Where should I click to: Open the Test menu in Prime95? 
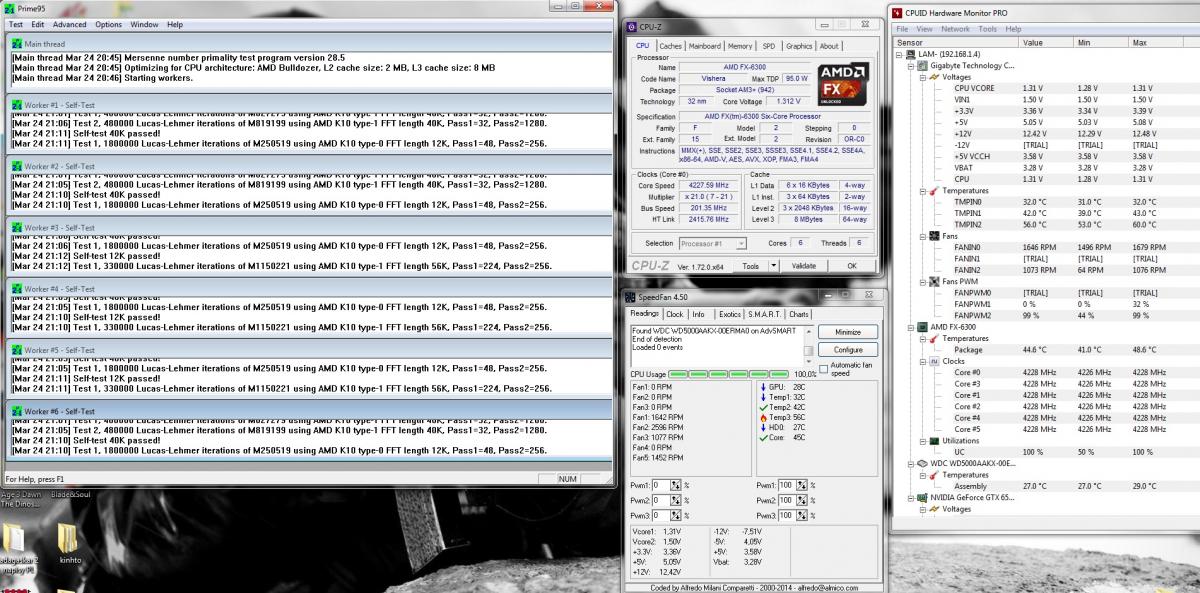coord(16,24)
